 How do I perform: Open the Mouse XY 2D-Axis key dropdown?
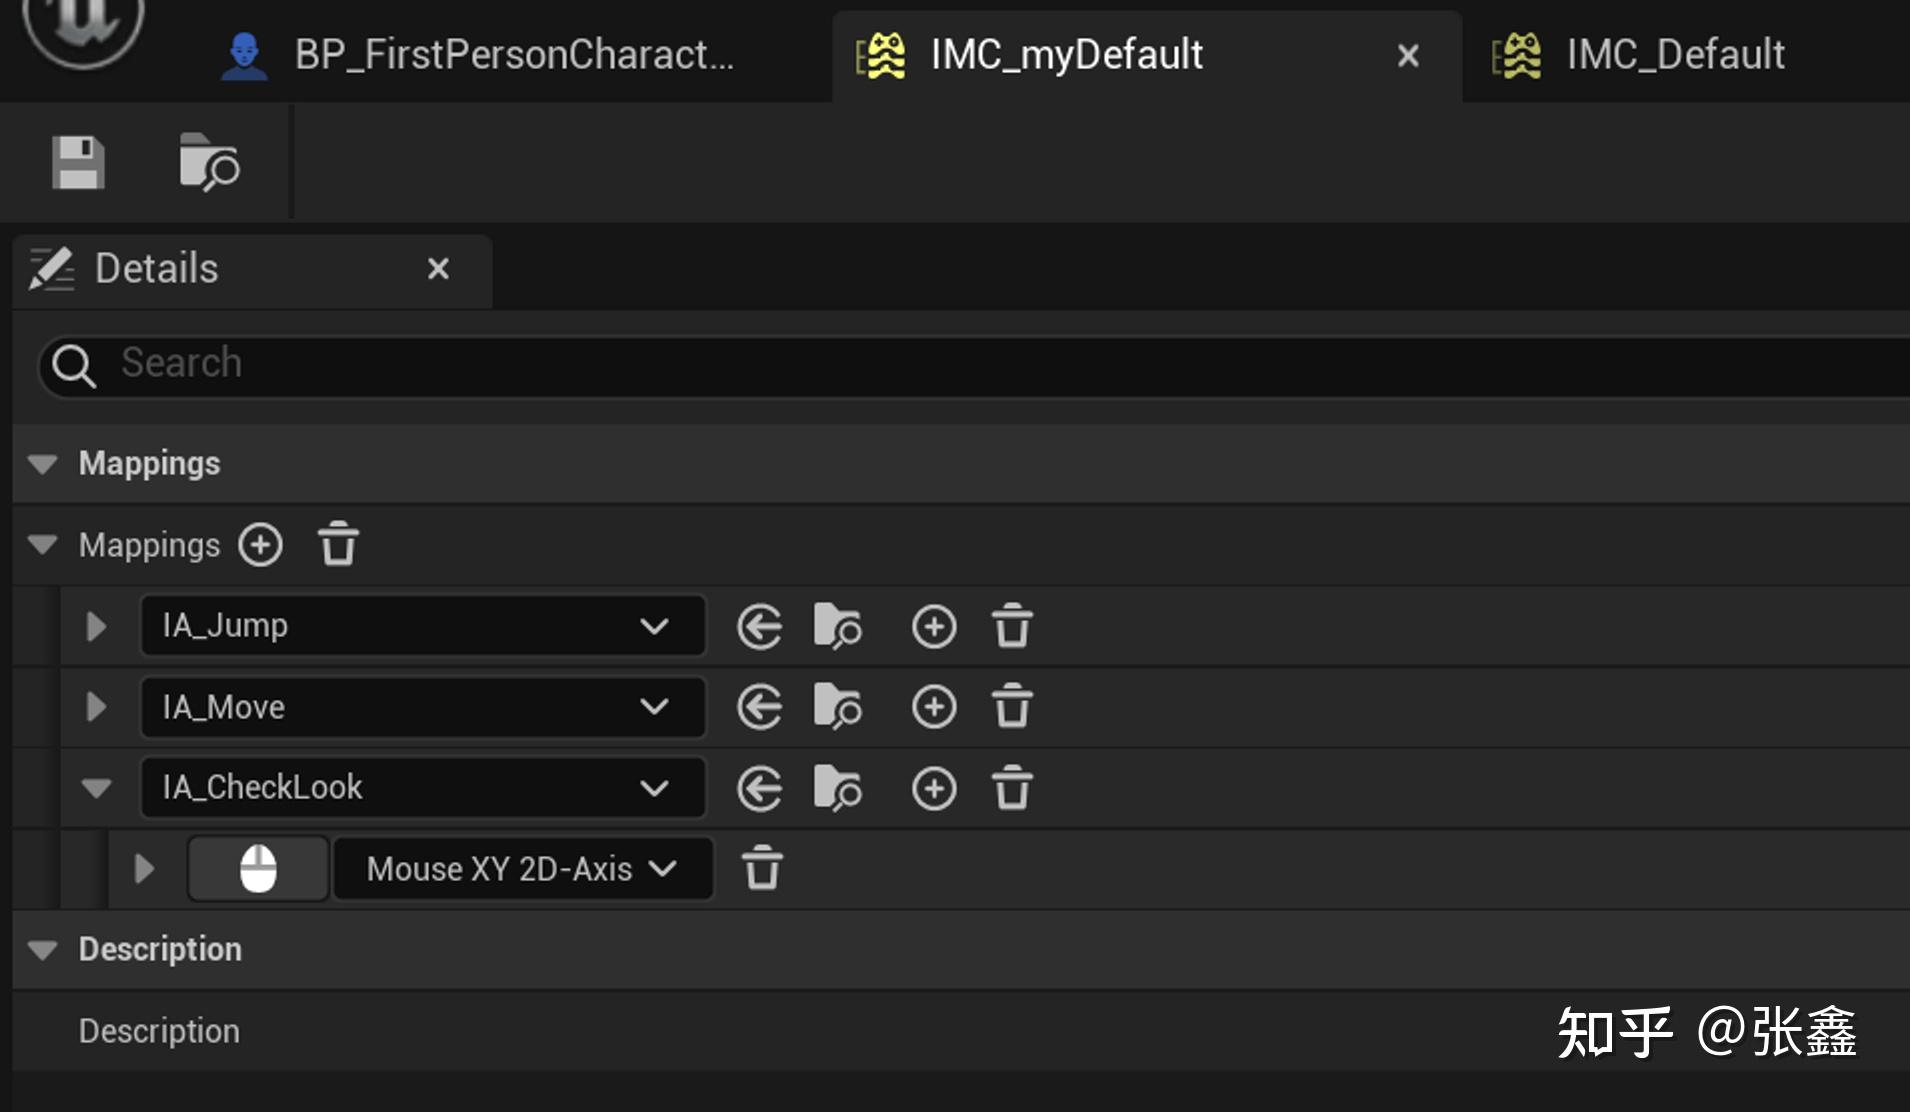click(522, 868)
